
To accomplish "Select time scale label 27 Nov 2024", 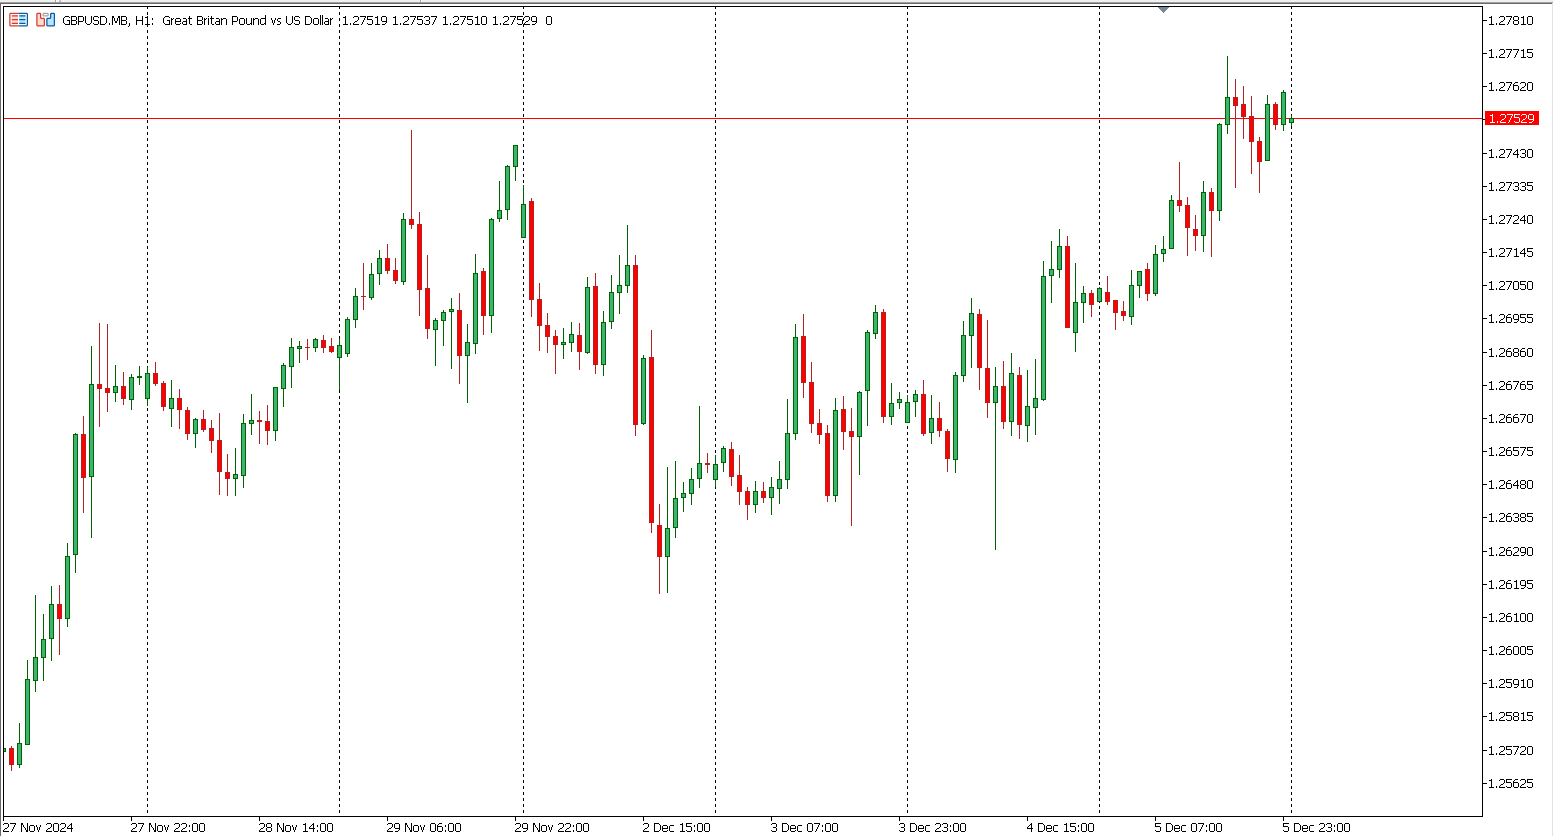I will [x=39, y=828].
